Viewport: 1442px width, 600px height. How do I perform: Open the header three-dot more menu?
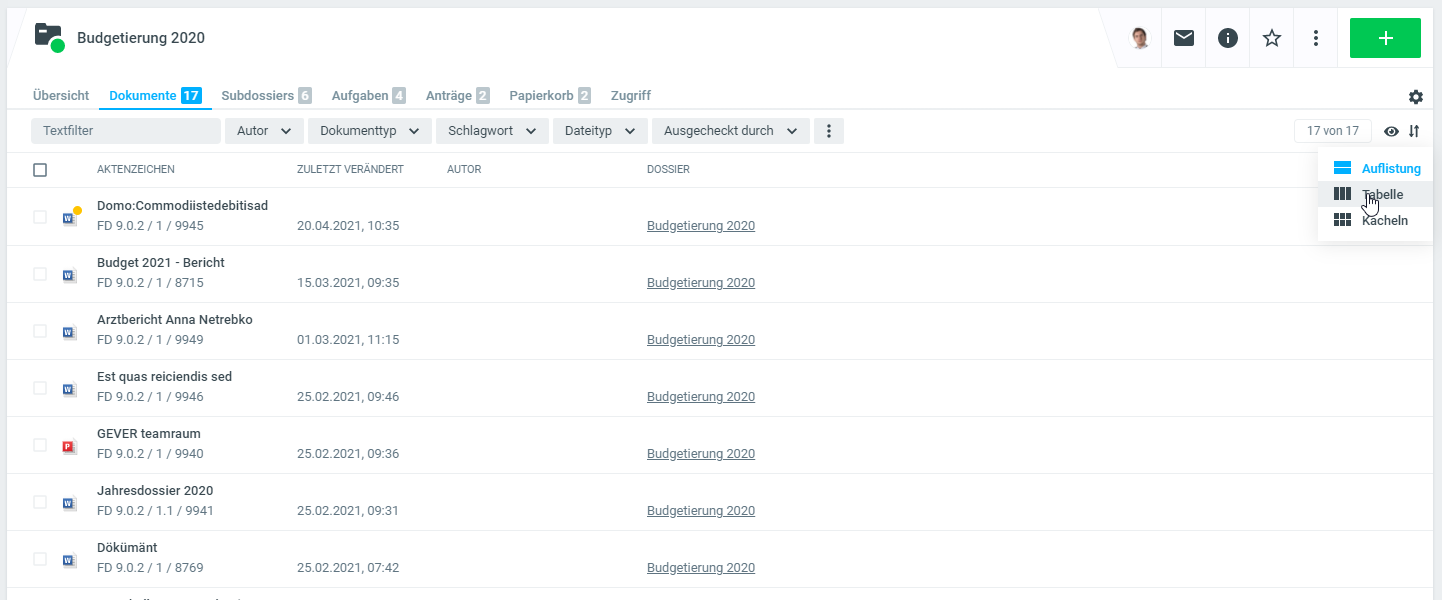coord(1316,38)
